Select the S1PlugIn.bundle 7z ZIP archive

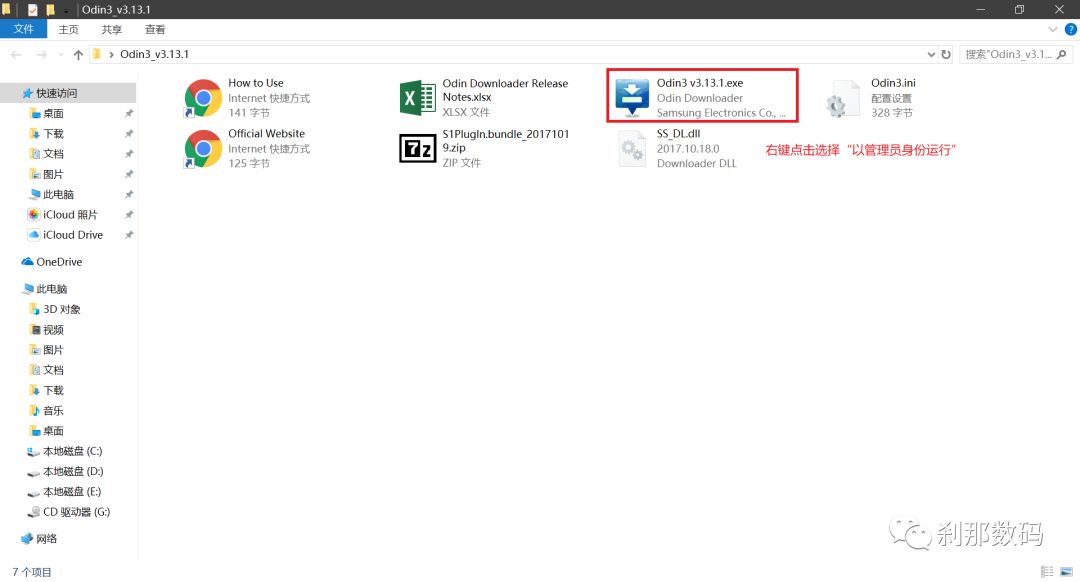(x=417, y=148)
